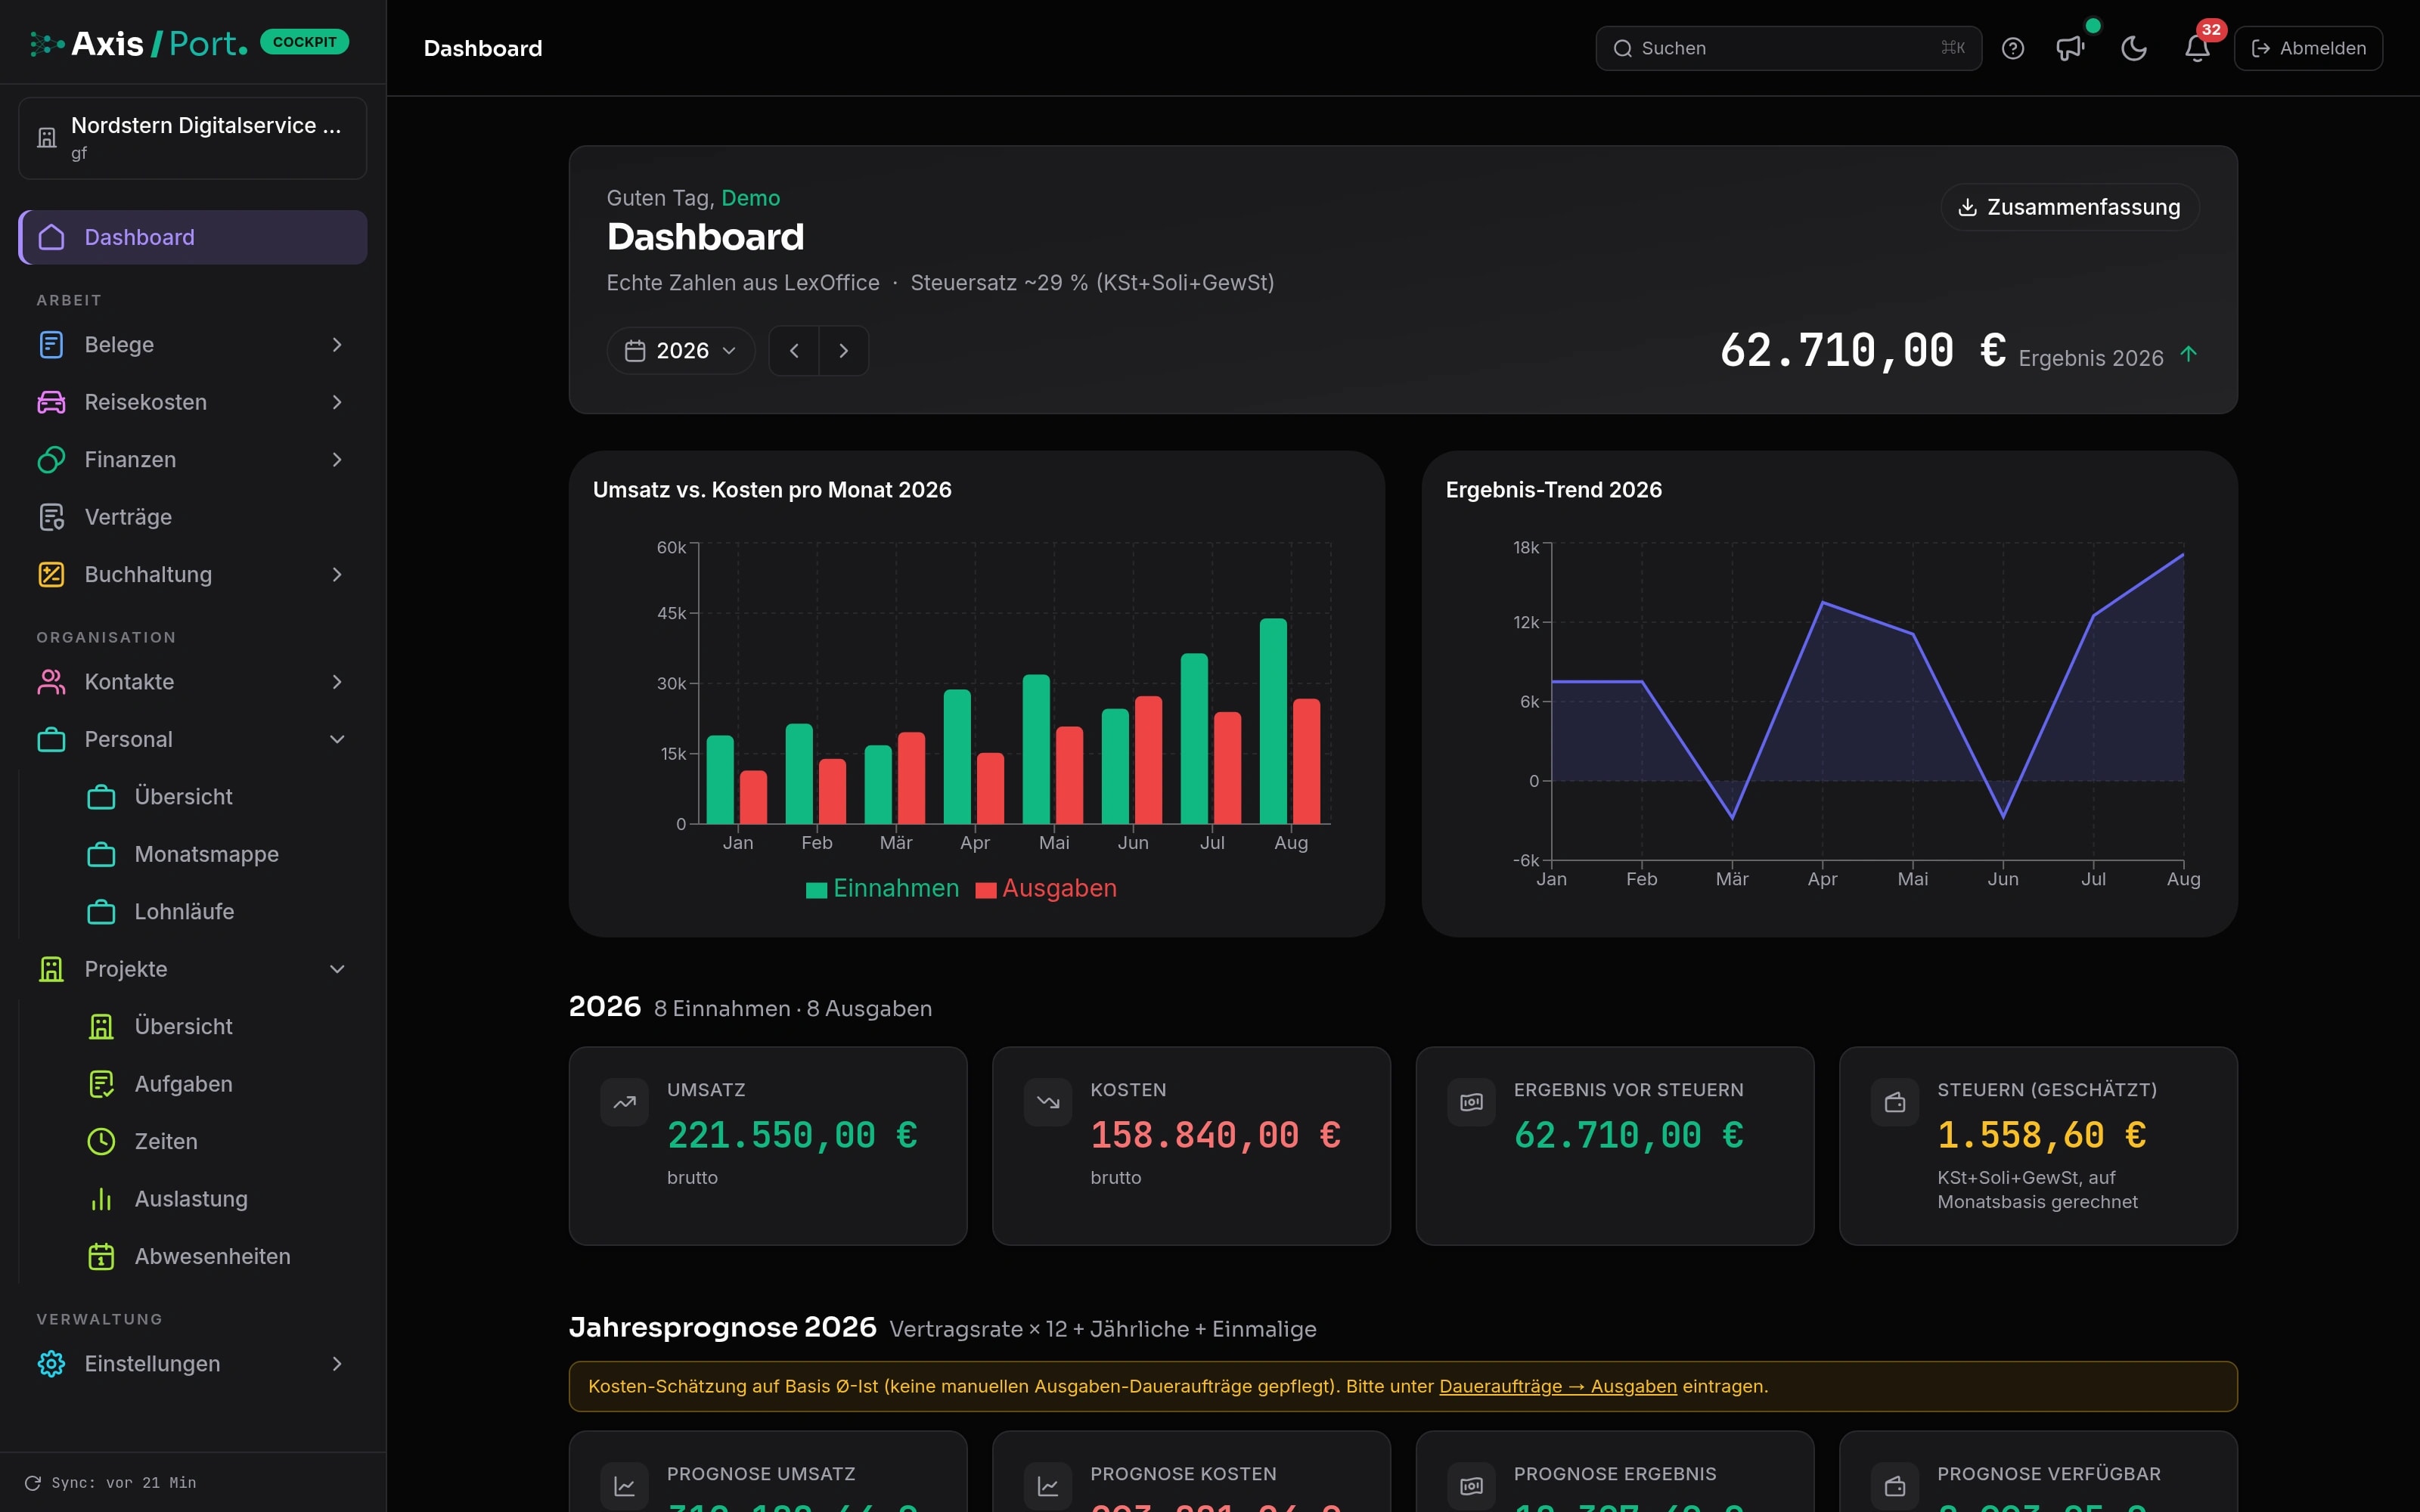Click the Prognose Verfügbar wallet icon
The image size is (2420, 1512).
tap(1895, 1487)
